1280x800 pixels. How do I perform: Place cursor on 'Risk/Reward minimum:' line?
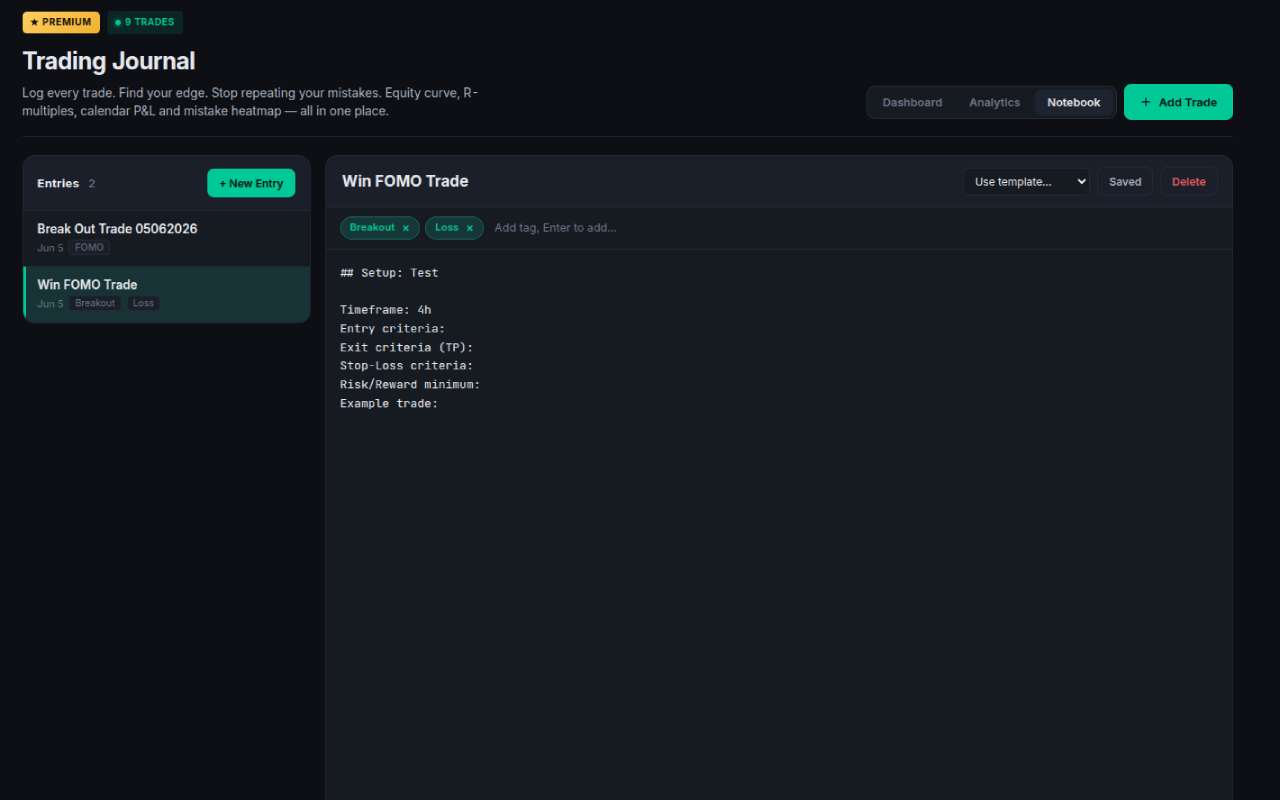[410, 385]
